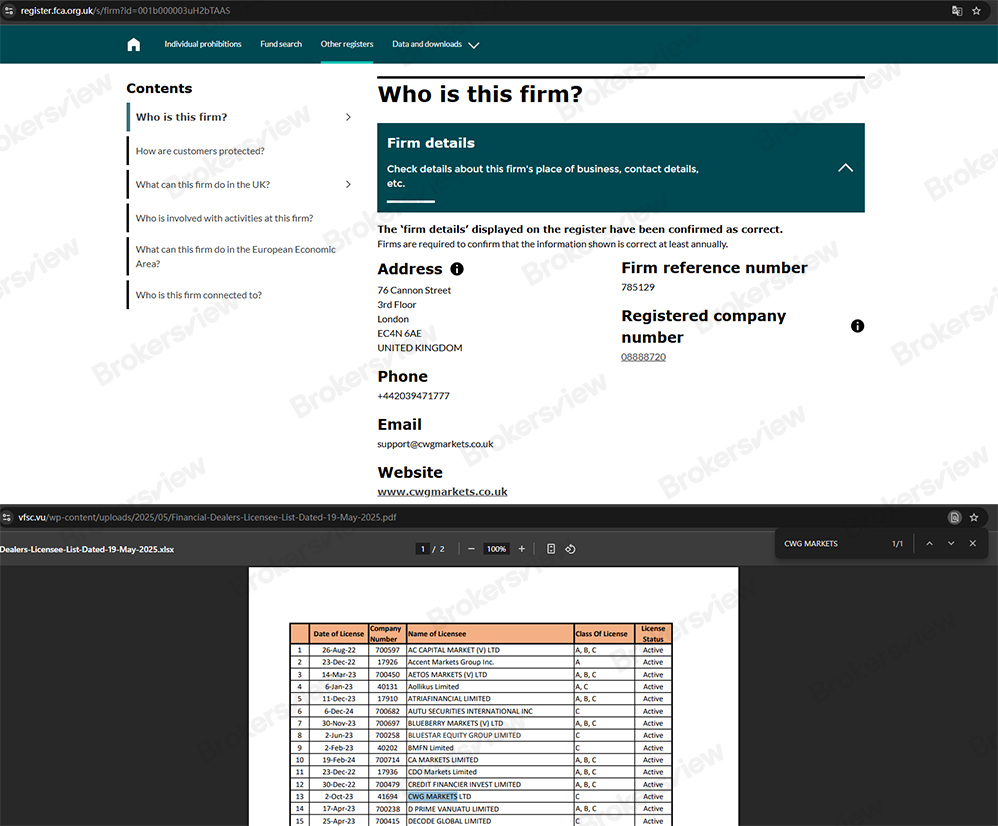The image size is (998, 826).
Task: Open 'Who is involved with activities at this firm?'
Action: pos(224,218)
